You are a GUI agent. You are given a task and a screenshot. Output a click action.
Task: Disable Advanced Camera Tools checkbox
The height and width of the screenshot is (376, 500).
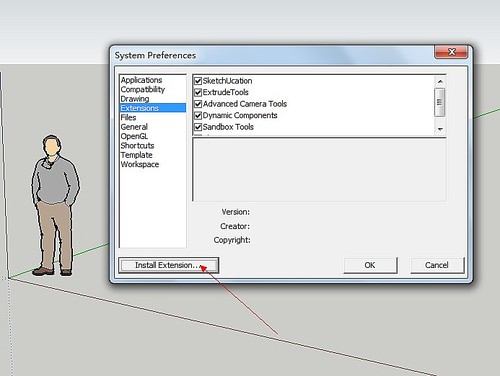coord(198,104)
